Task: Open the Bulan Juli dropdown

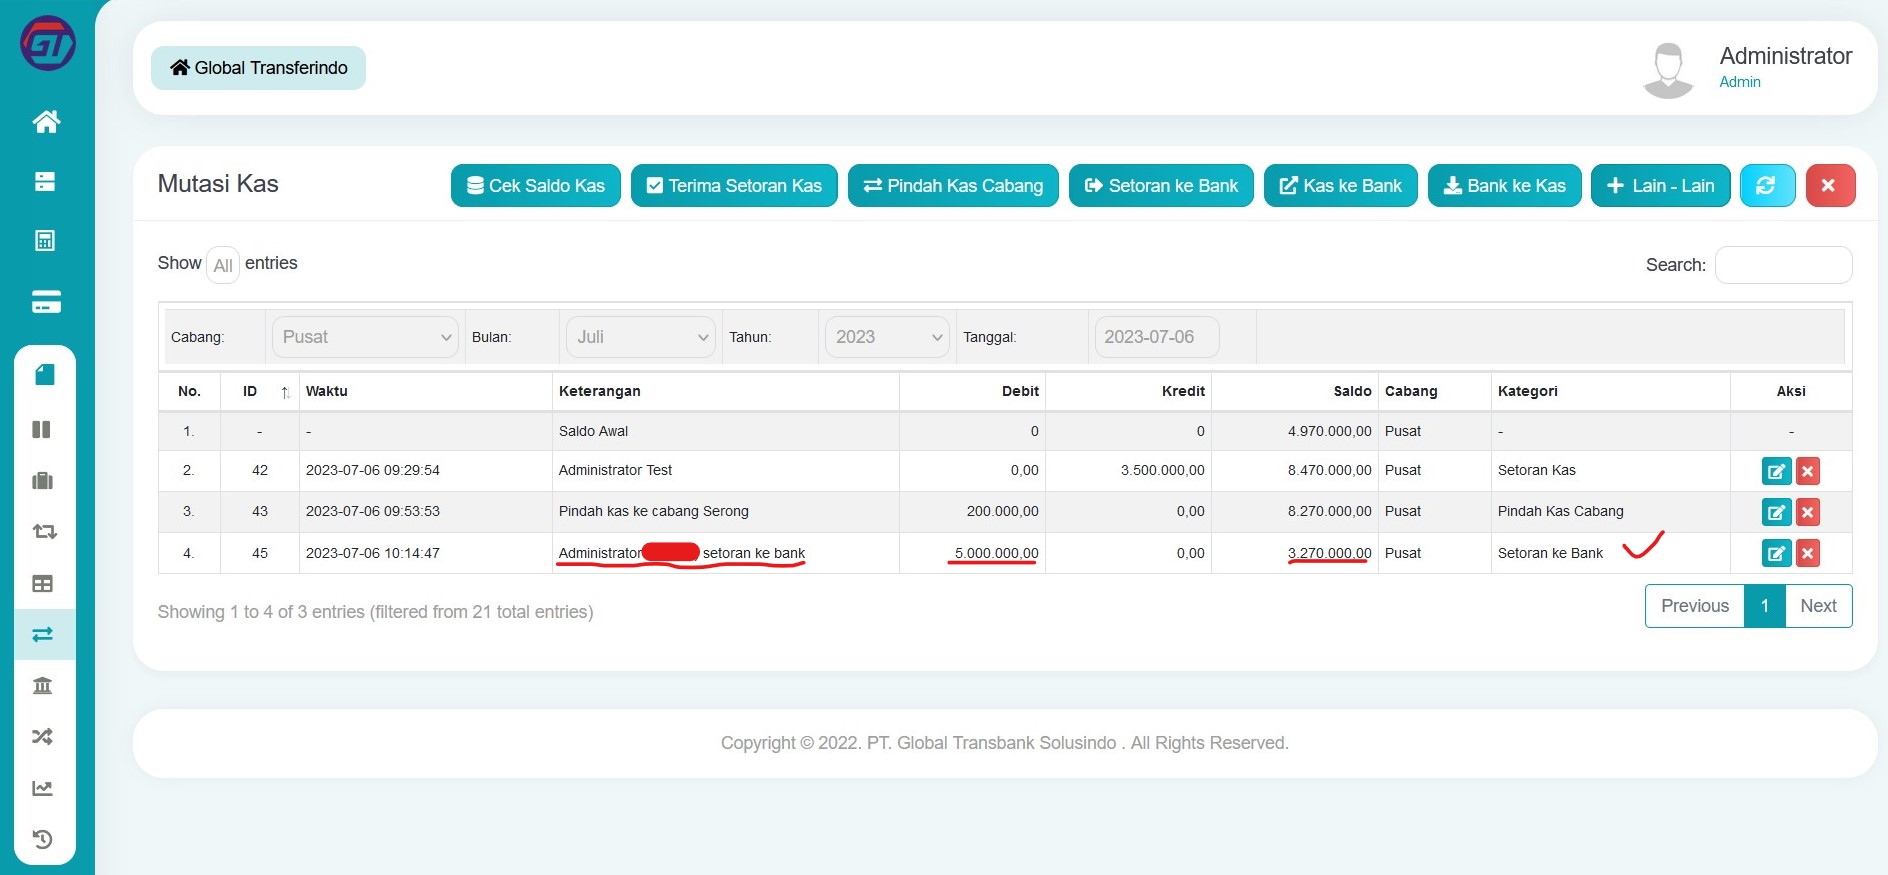Action: pos(641,337)
